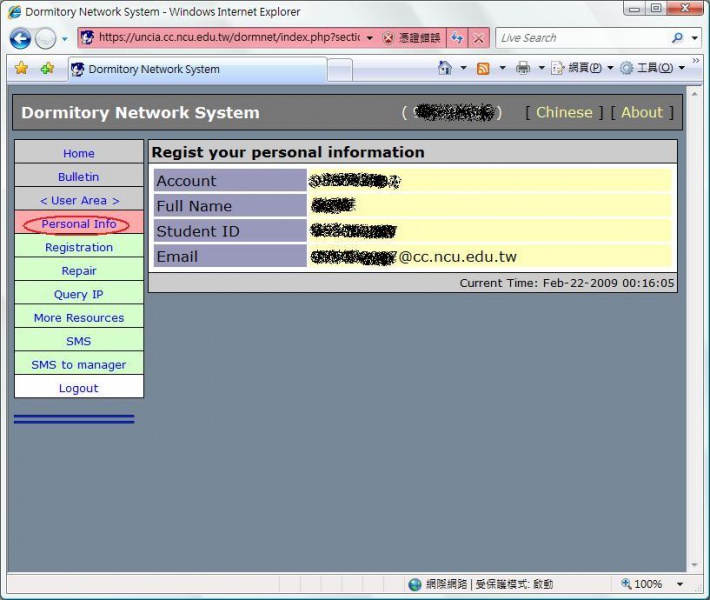Click the Stop loading icon
The image size is (710, 600).
click(x=479, y=38)
